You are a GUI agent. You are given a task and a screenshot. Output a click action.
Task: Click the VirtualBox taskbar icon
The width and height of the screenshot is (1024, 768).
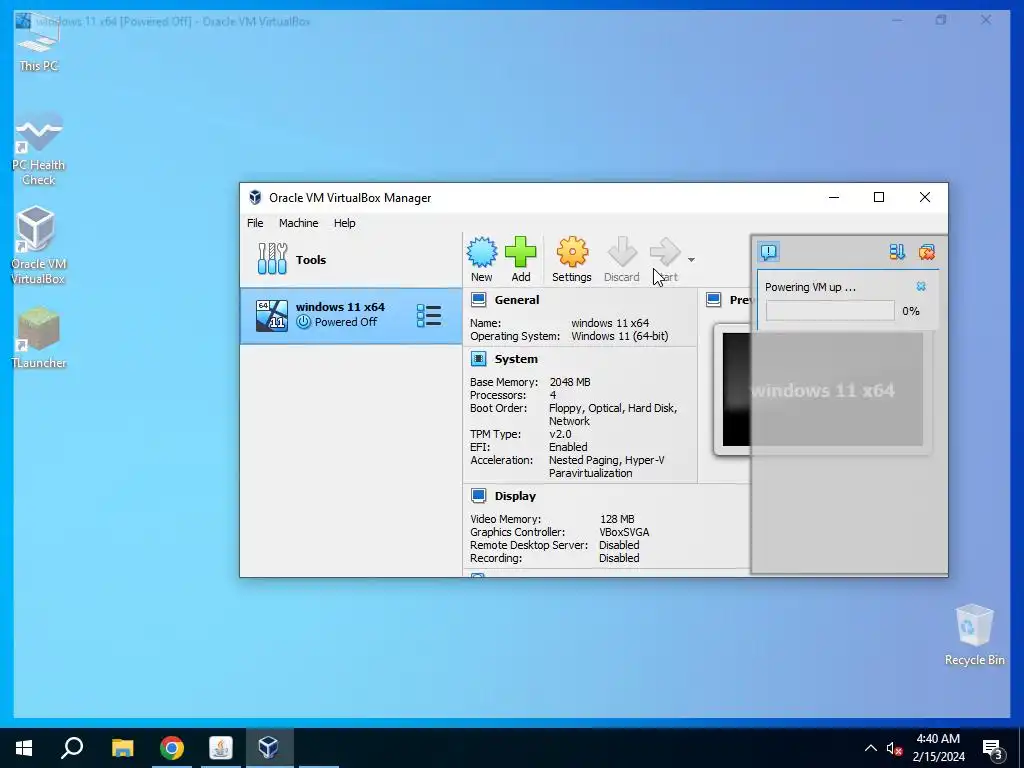(269, 748)
